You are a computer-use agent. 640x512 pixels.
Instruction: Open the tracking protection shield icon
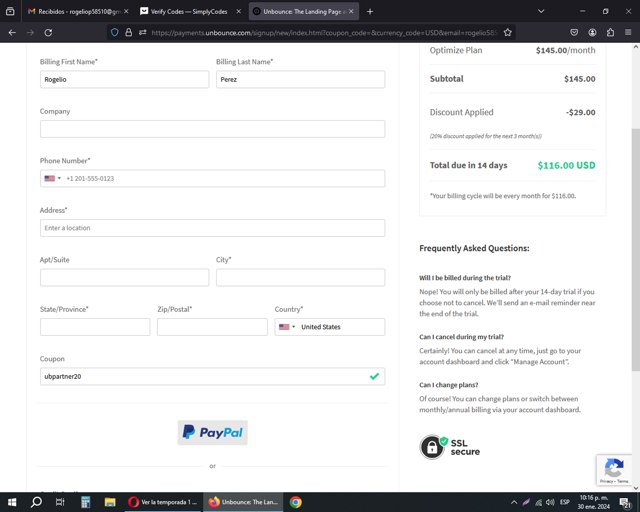[115, 33]
